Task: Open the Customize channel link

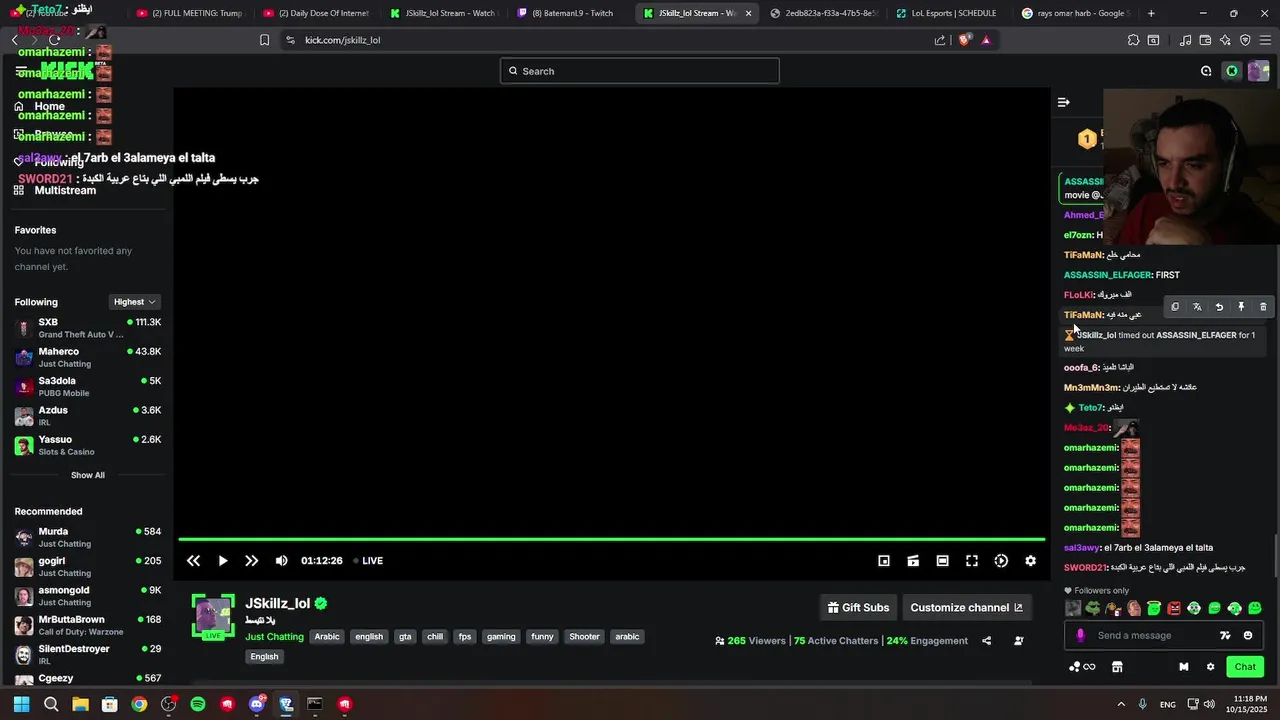Action: (967, 607)
